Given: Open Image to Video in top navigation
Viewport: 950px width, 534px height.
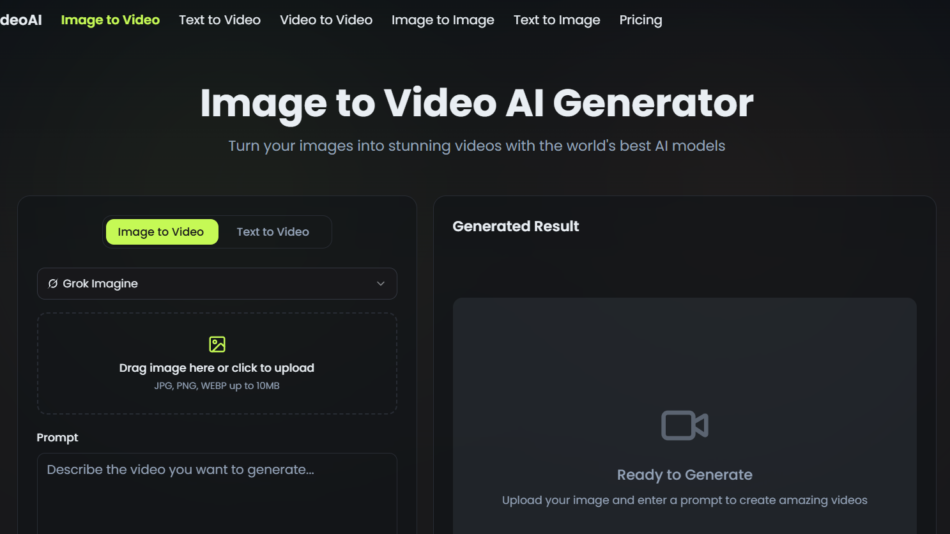Looking at the screenshot, I should (110, 20).
